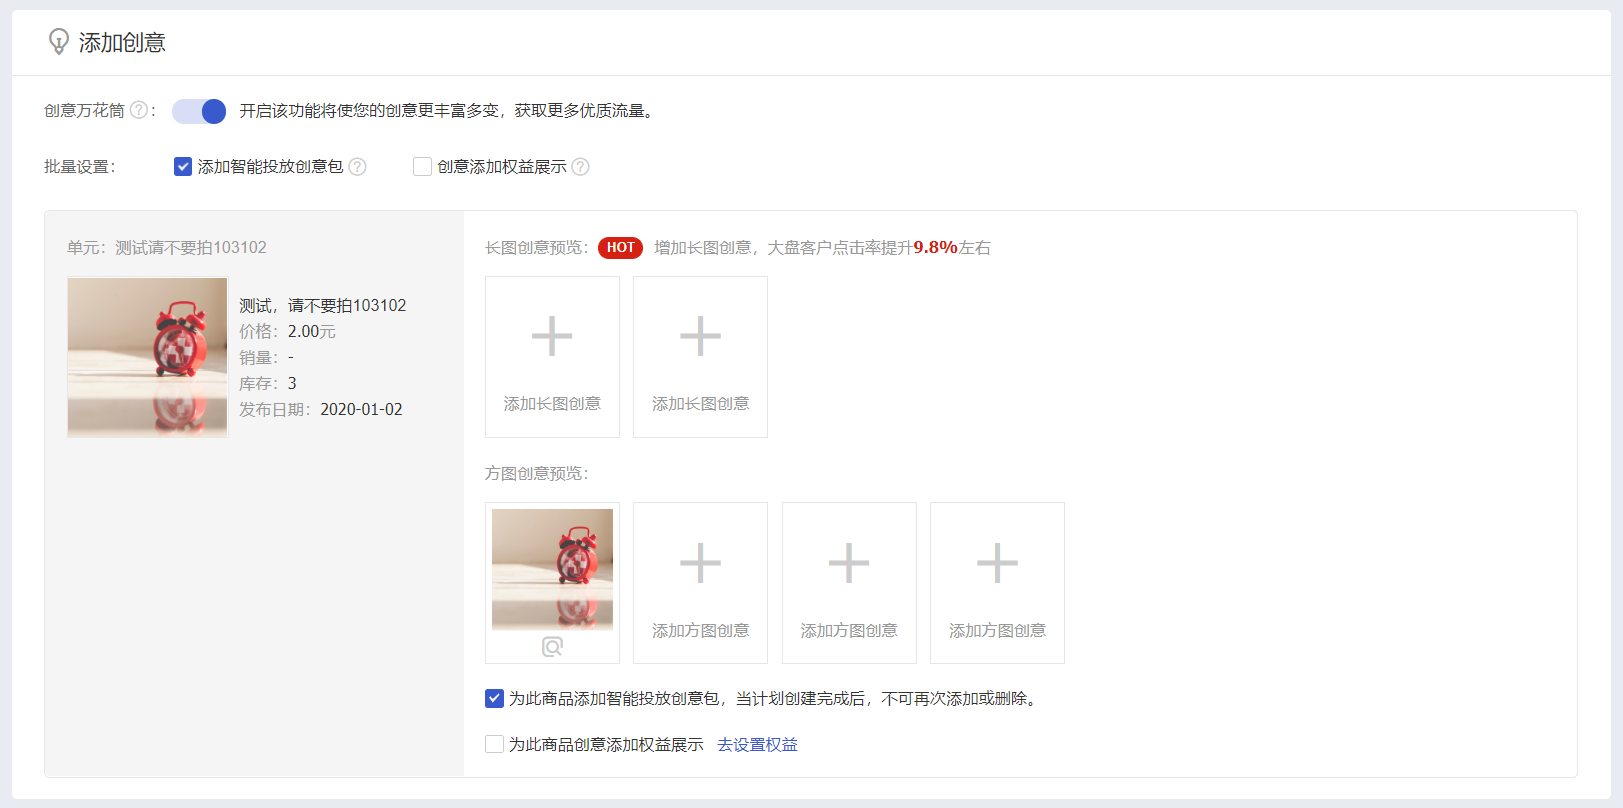Click the red HOT badge
This screenshot has width=1623, height=808.
[620, 247]
